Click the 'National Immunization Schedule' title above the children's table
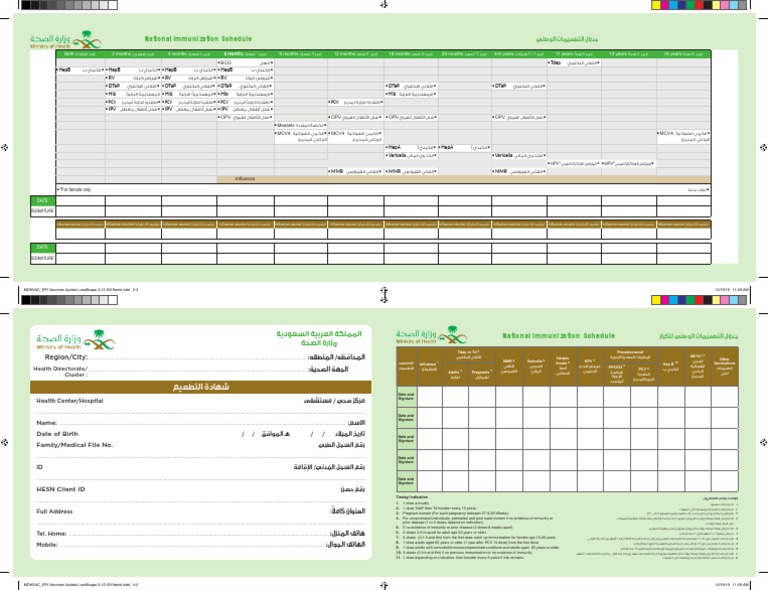 (x=198, y=39)
